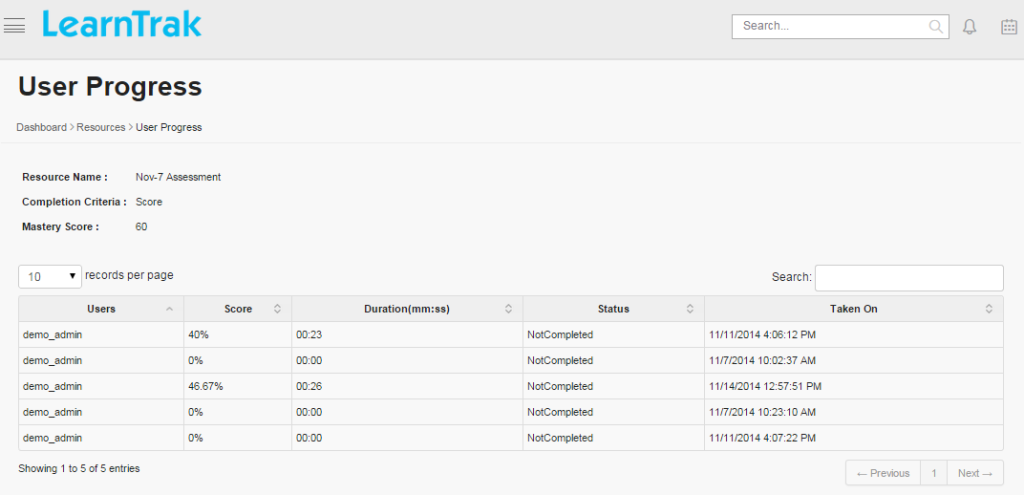Screen dimensions: 1024x495
Task: Click Showing 1 to 5 of 5 entries
Action: pyautogui.click(x=79, y=468)
